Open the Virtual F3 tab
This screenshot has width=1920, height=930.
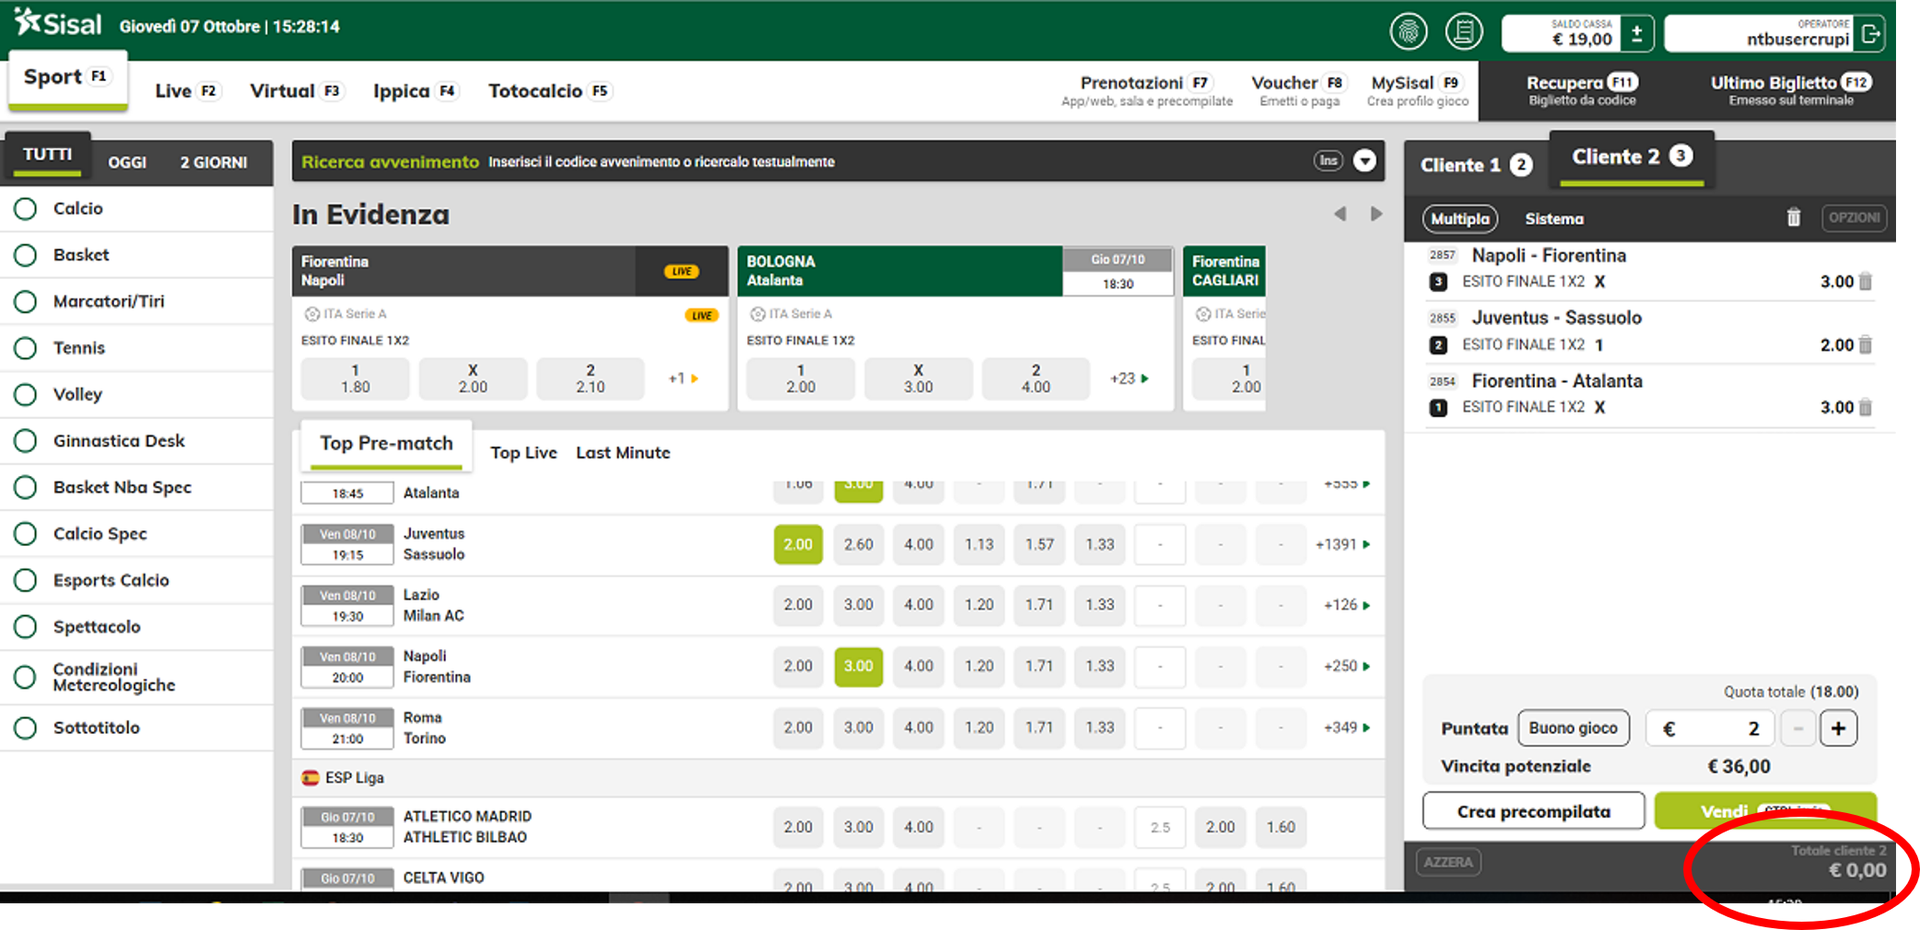tap(296, 91)
